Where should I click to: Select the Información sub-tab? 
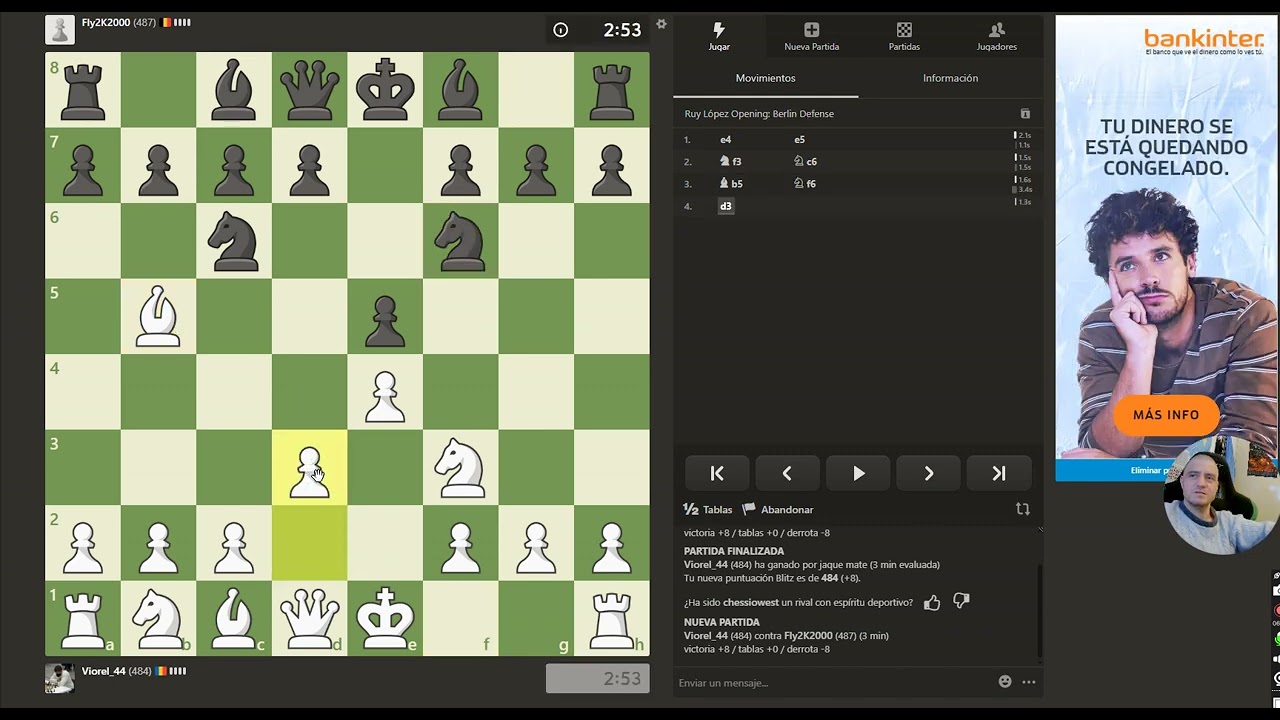point(950,78)
